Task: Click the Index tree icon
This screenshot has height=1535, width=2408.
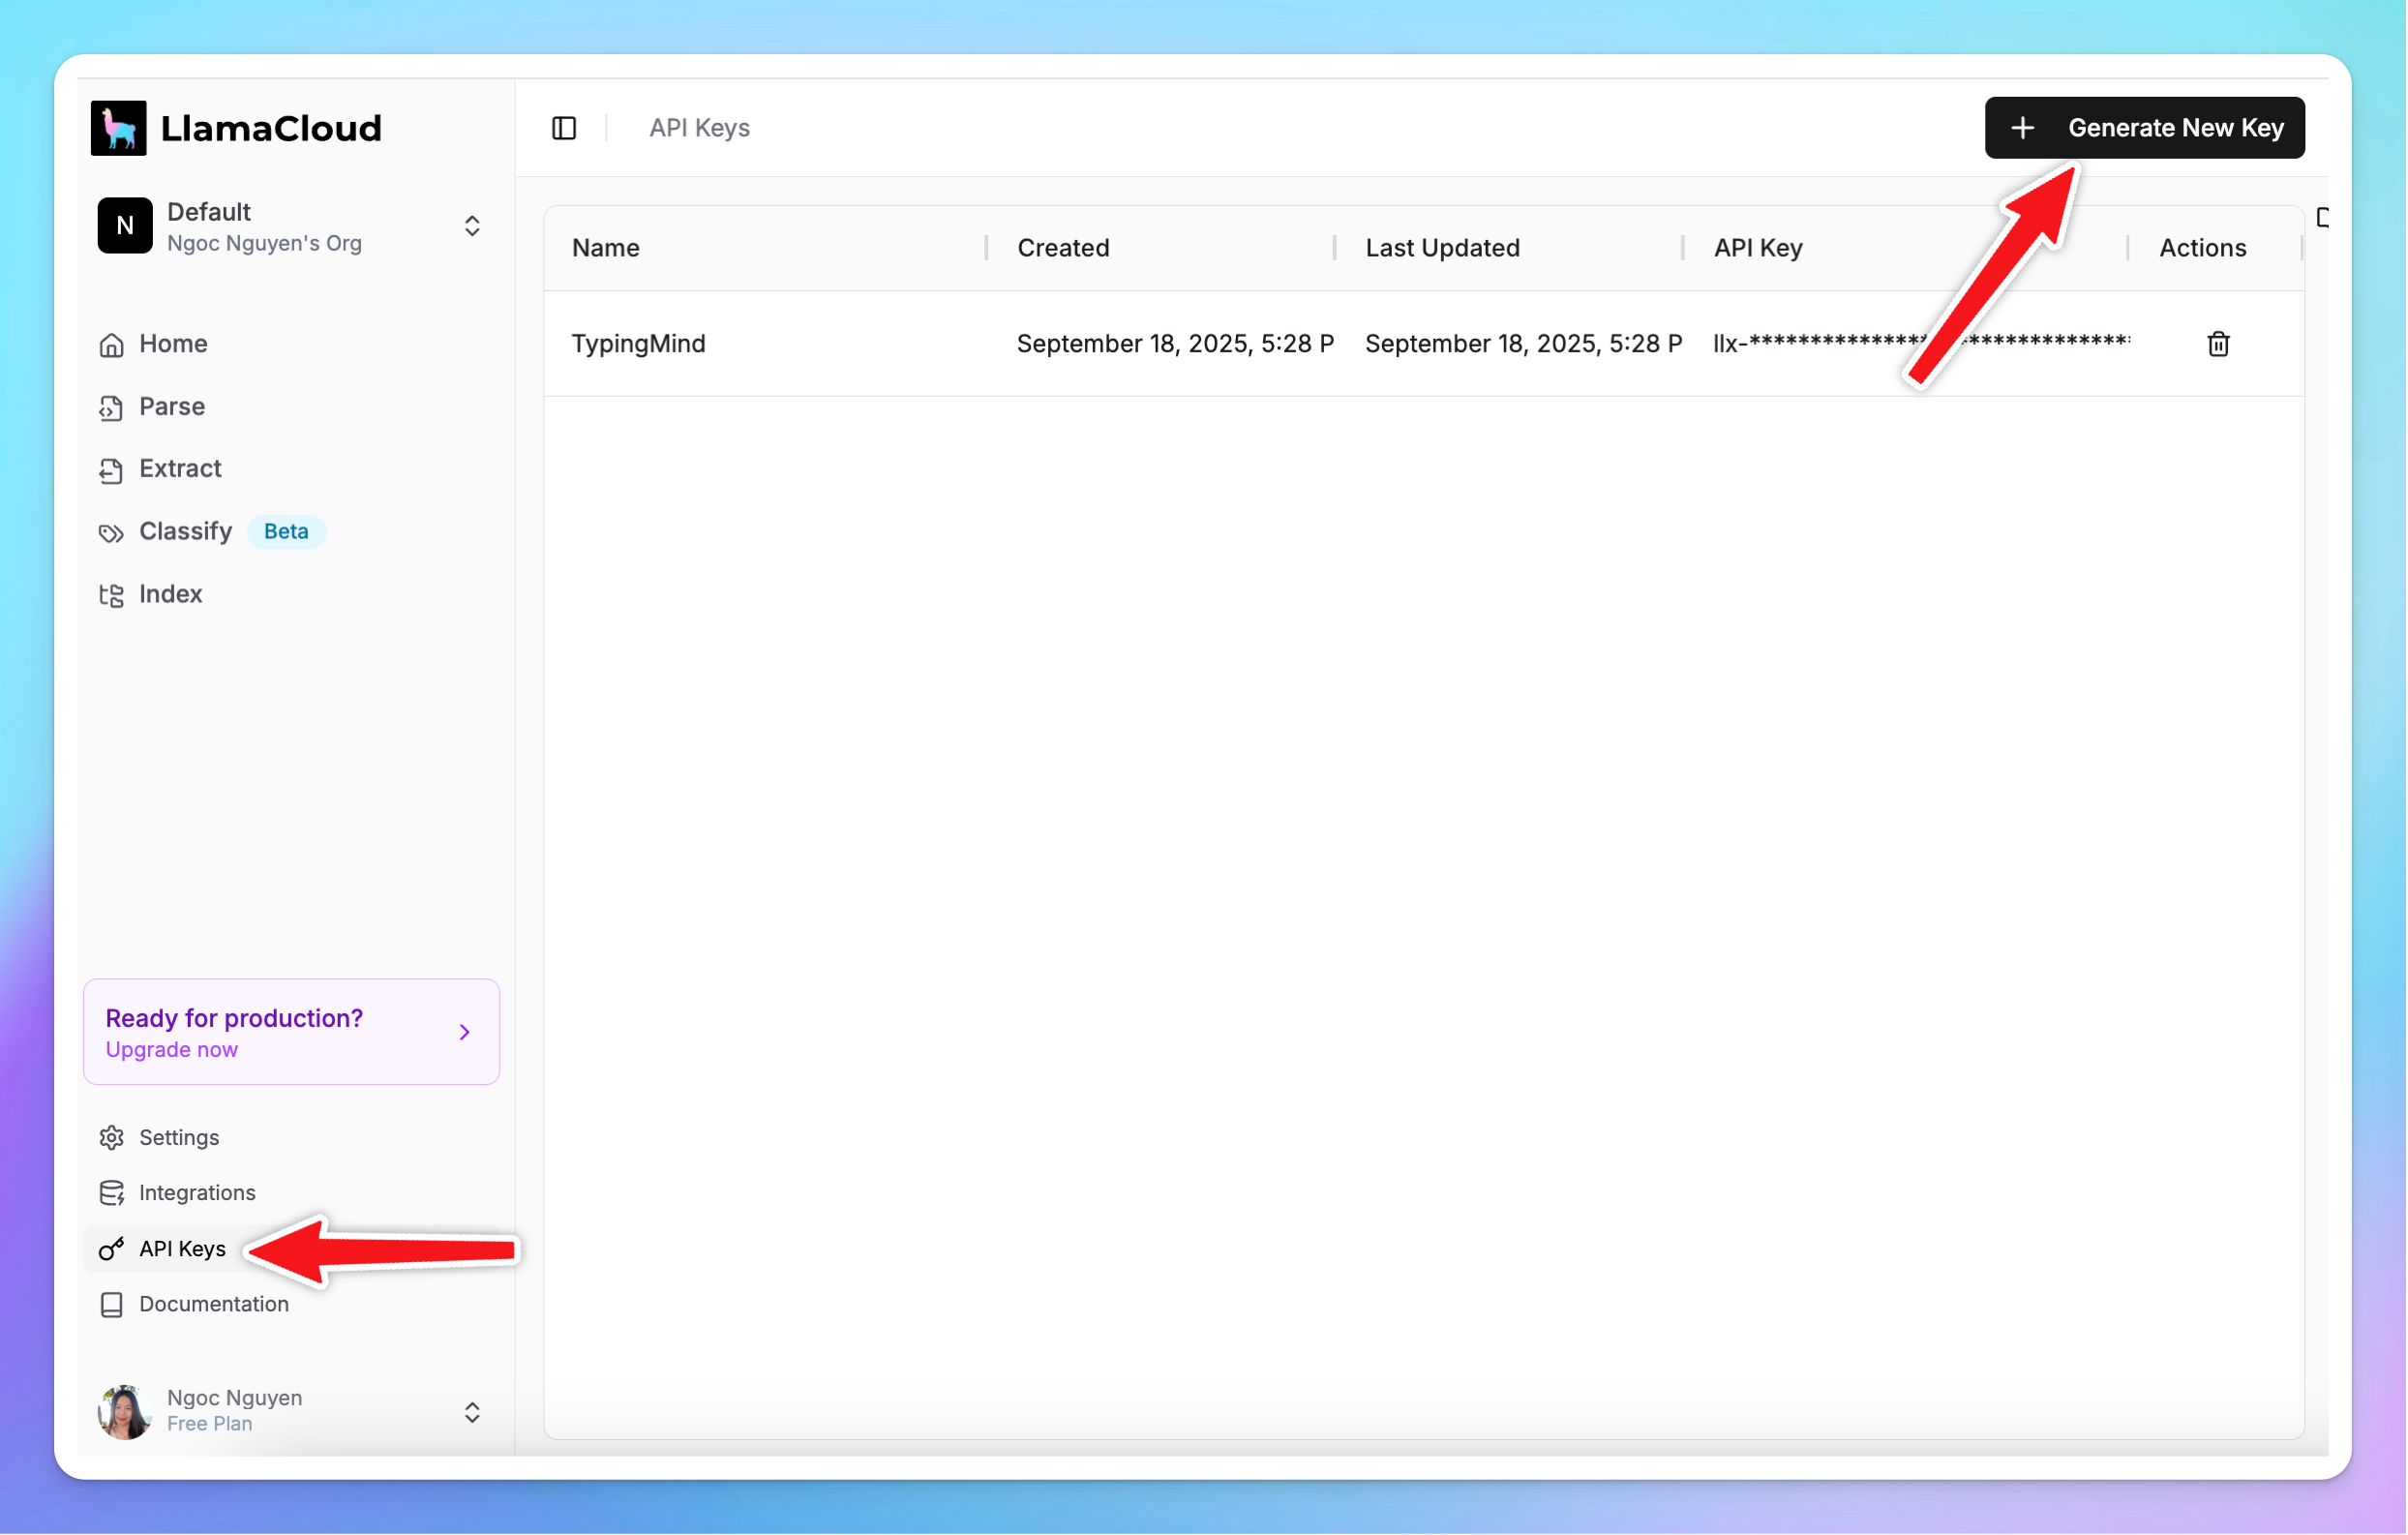Action: click(111, 595)
